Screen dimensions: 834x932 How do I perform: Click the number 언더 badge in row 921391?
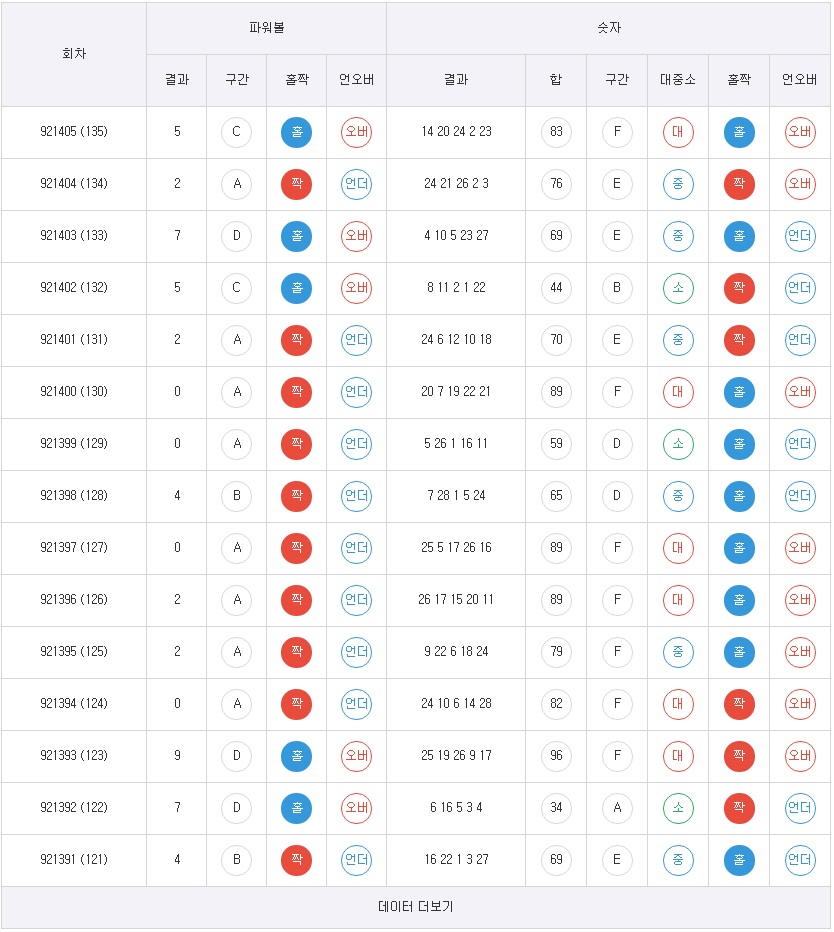coord(800,860)
